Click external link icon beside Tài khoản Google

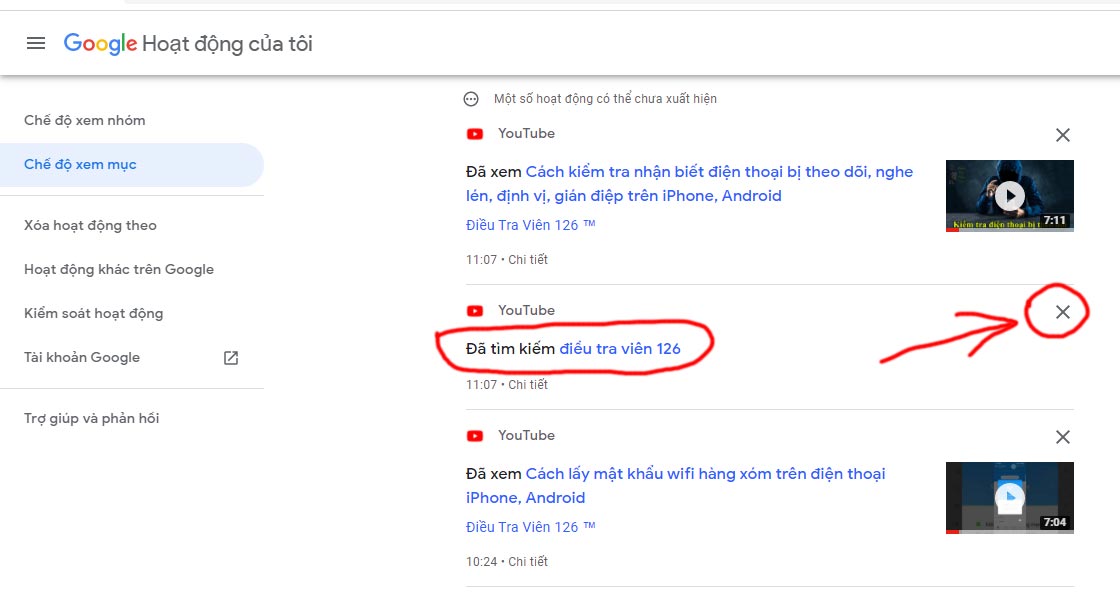coord(231,357)
